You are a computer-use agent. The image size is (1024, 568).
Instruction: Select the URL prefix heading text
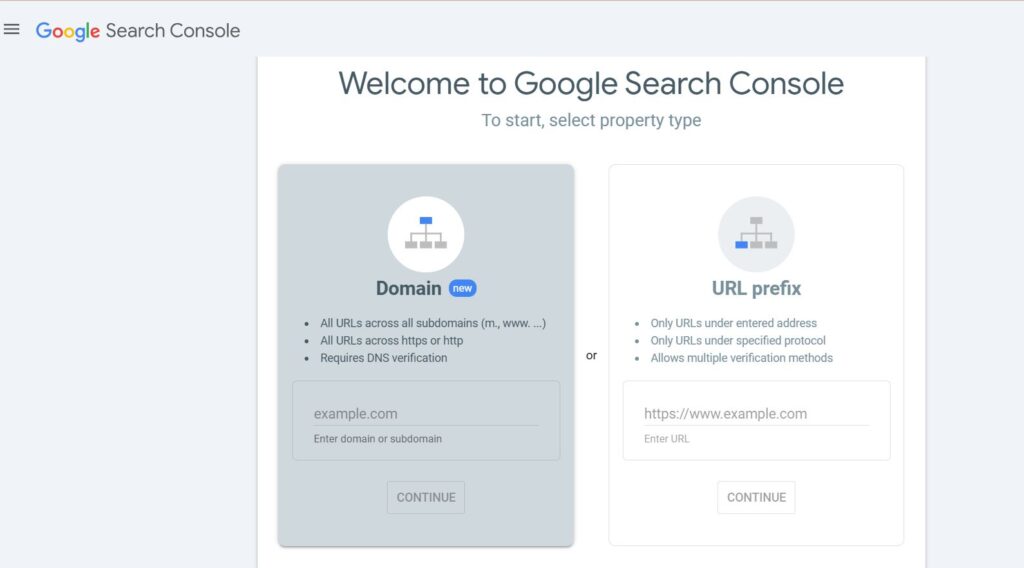756,289
